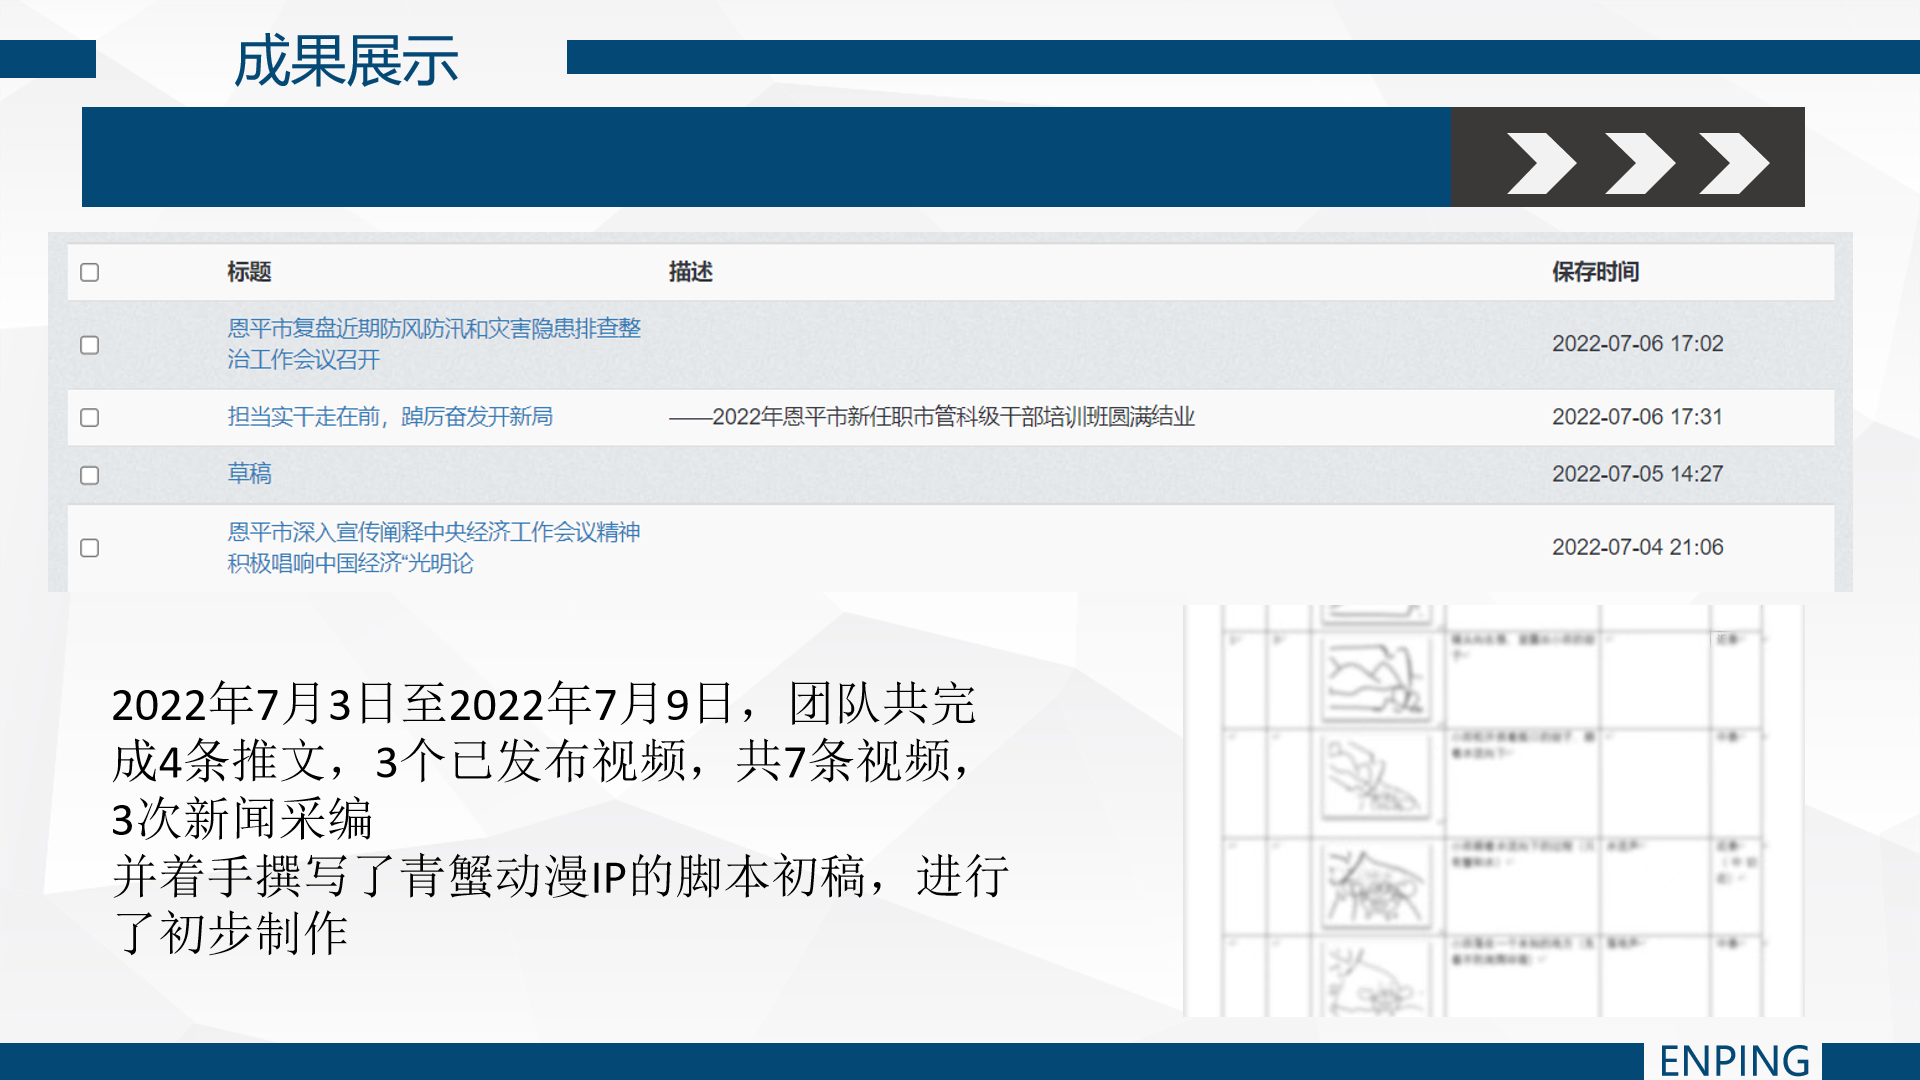Toggle checkbox for the 草稿 row
The image size is (1920, 1080).
point(90,475)
